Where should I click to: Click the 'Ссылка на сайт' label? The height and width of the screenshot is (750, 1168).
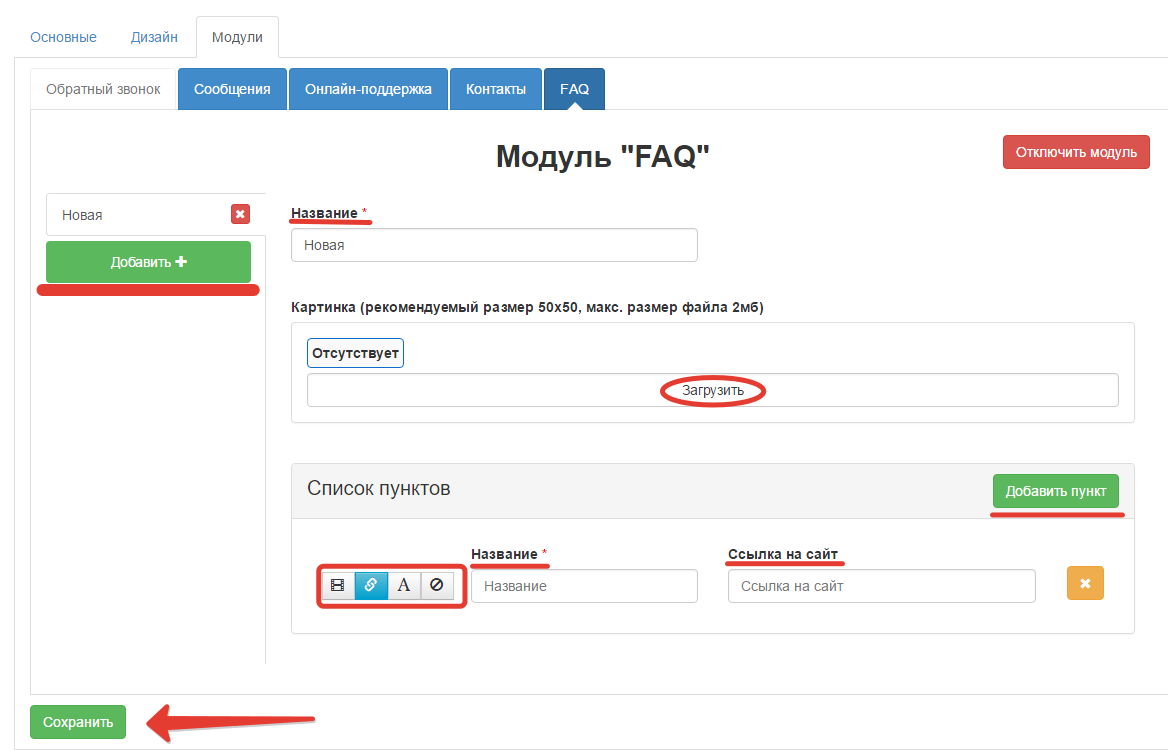pos(783,554)
